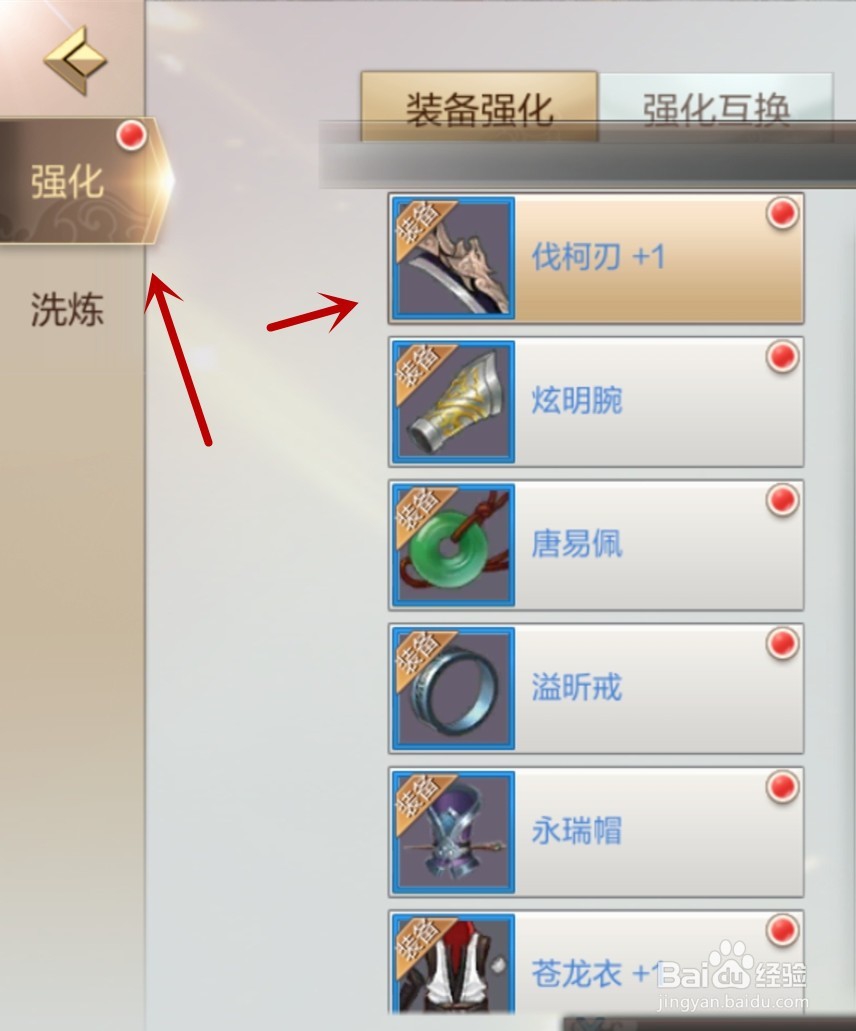This screenshot has width=856, height=1031.
Task: Select the 伐柯刃 blade equipment icon
Action: coord(454,258)
